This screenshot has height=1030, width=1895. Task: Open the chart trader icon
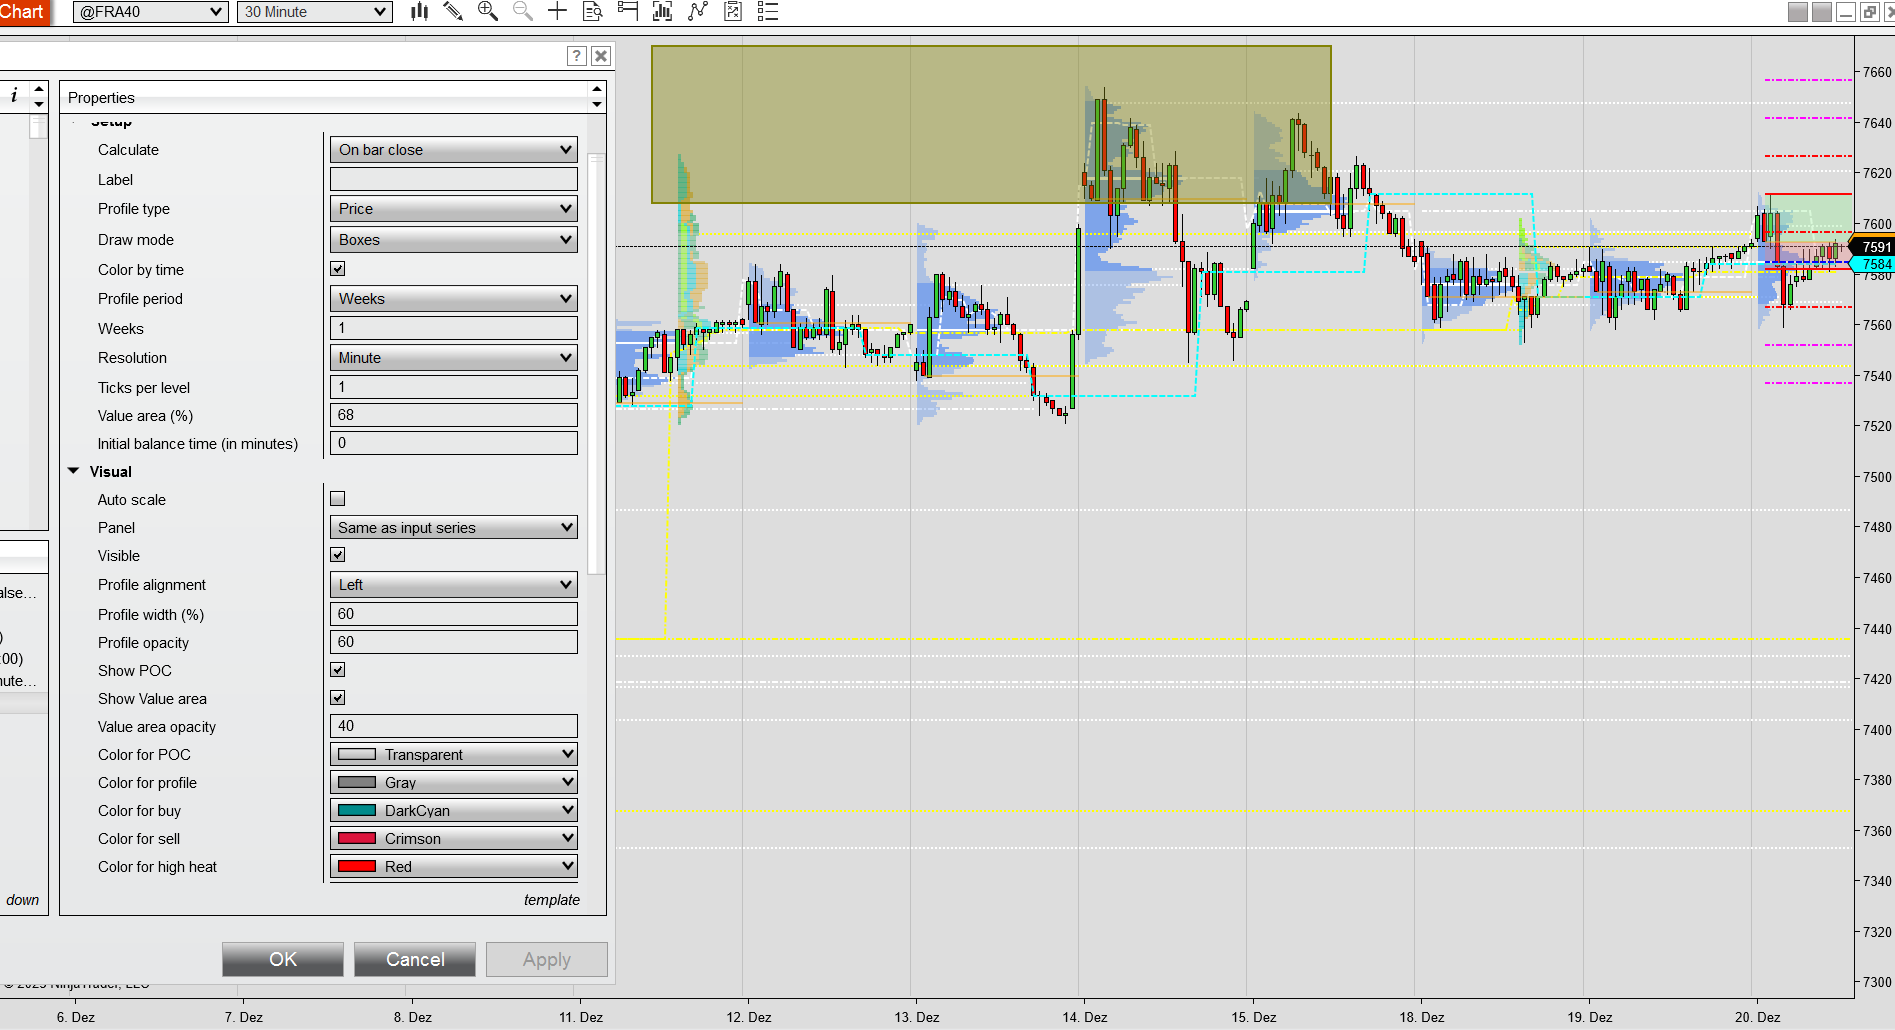coord(628,12)
